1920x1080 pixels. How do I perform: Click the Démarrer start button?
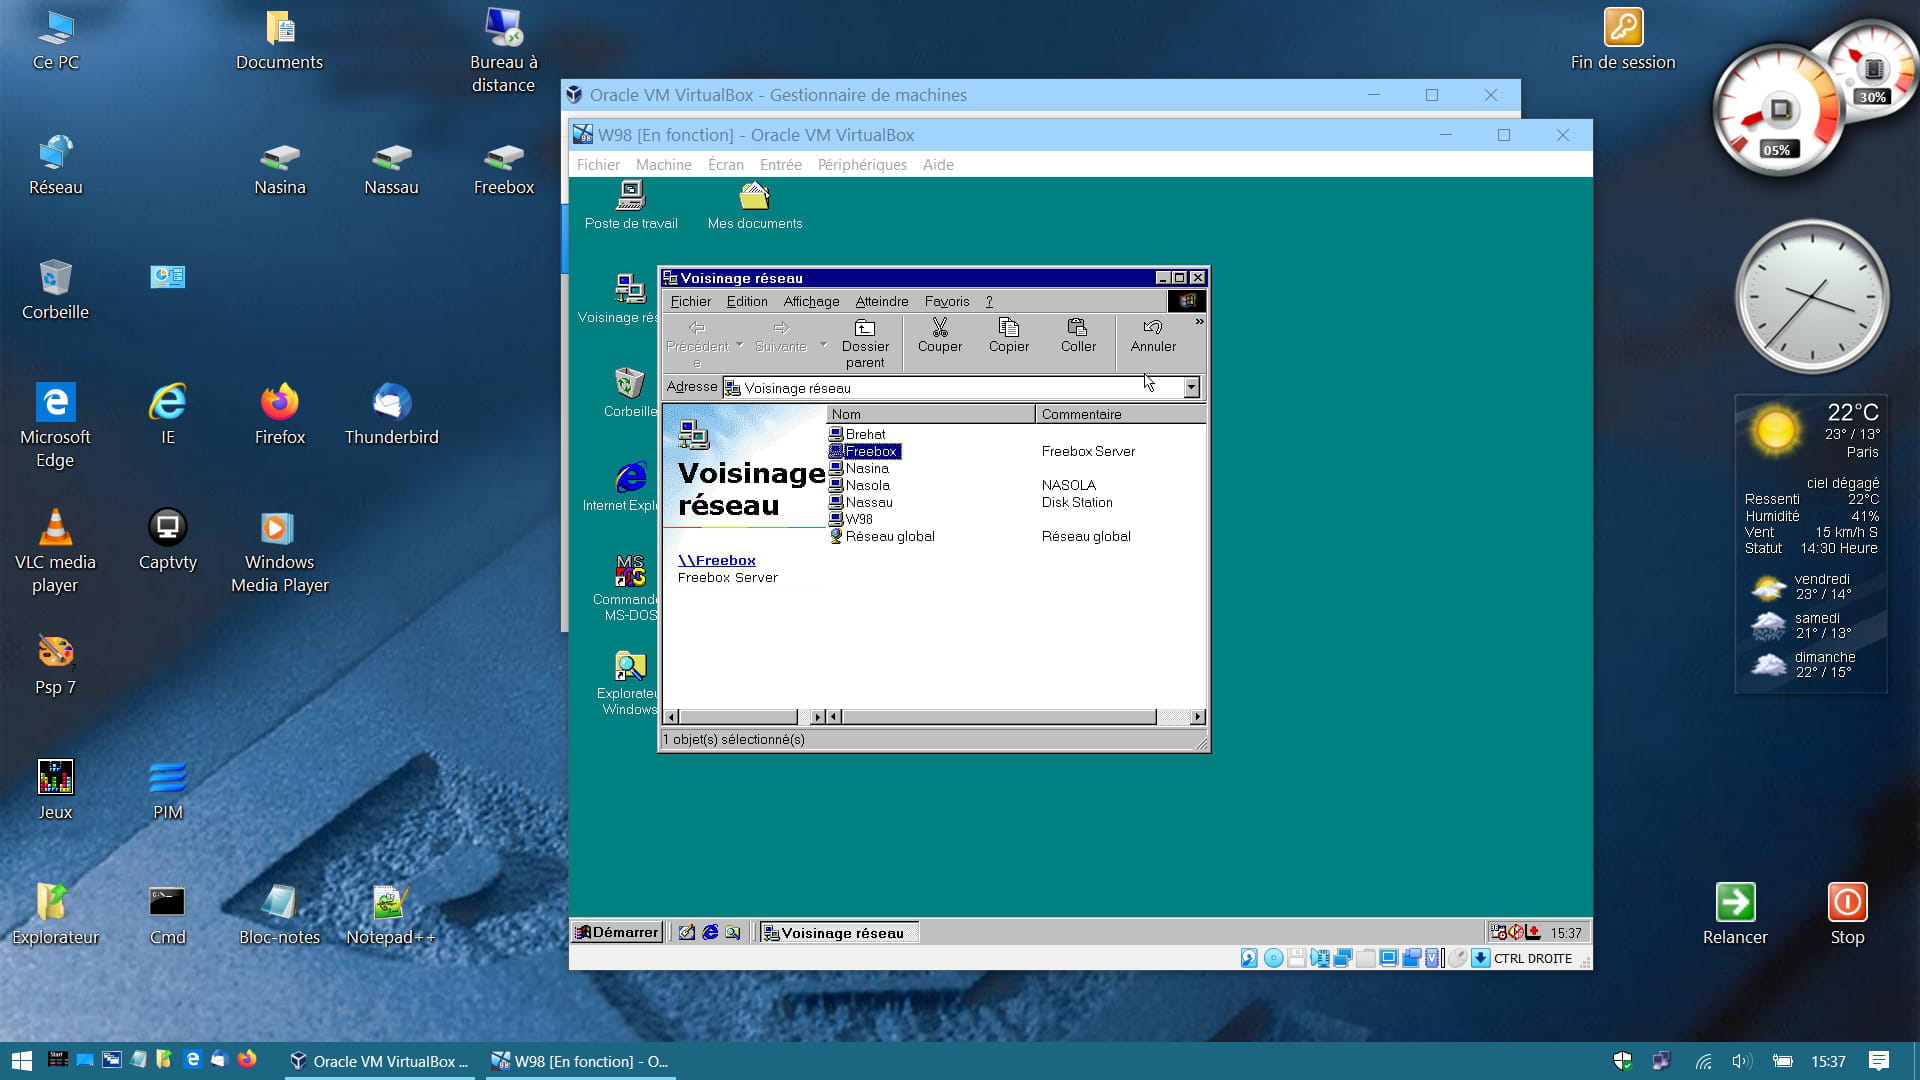[x=616, y=932]
